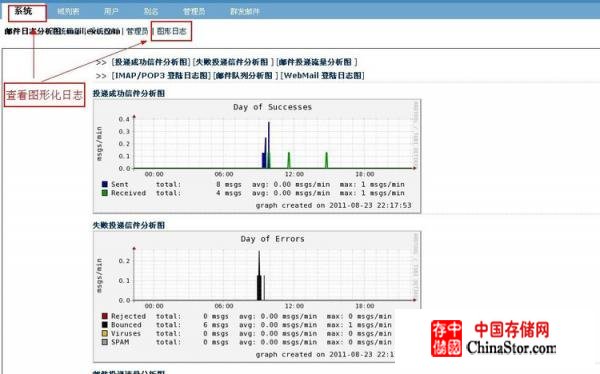
Task: Jump to 失败投递信件分析图 link
Action: (233, 62)
